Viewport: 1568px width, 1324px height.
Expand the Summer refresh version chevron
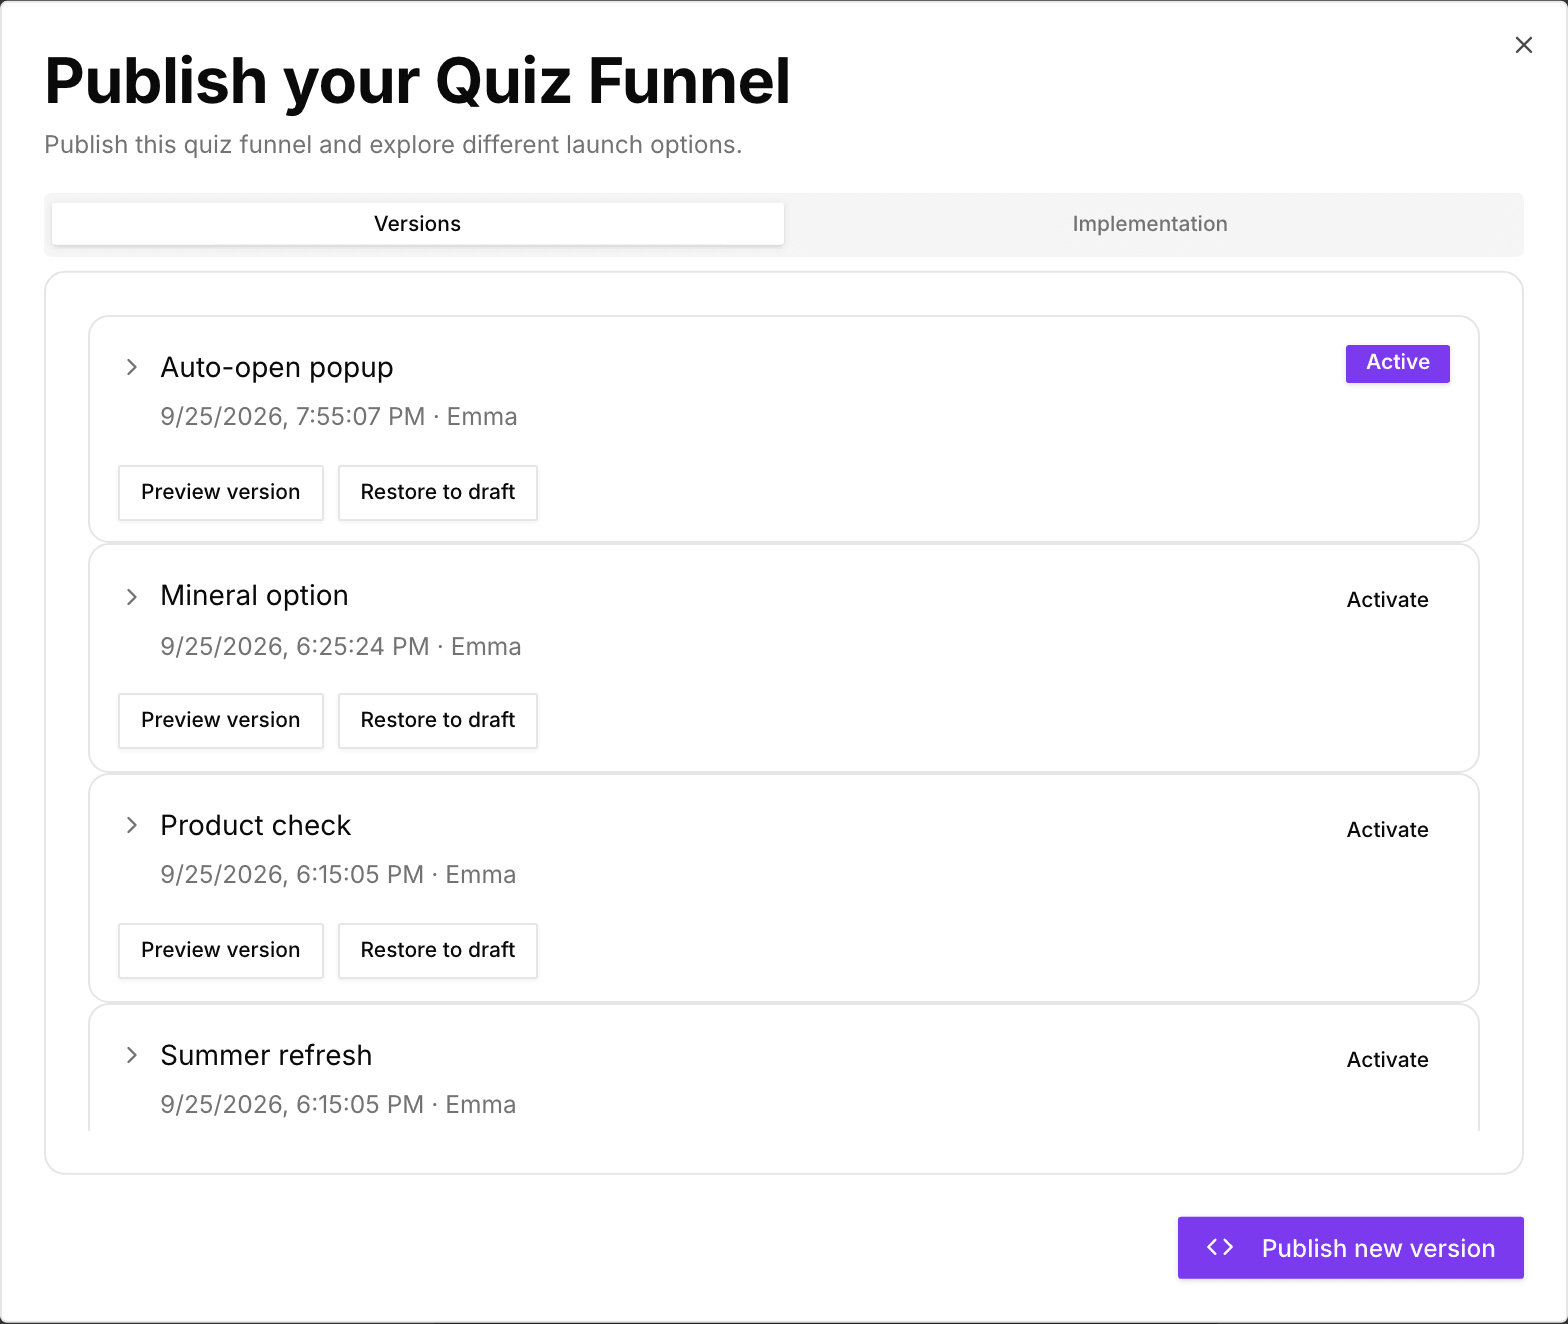tap(131, 1055)
